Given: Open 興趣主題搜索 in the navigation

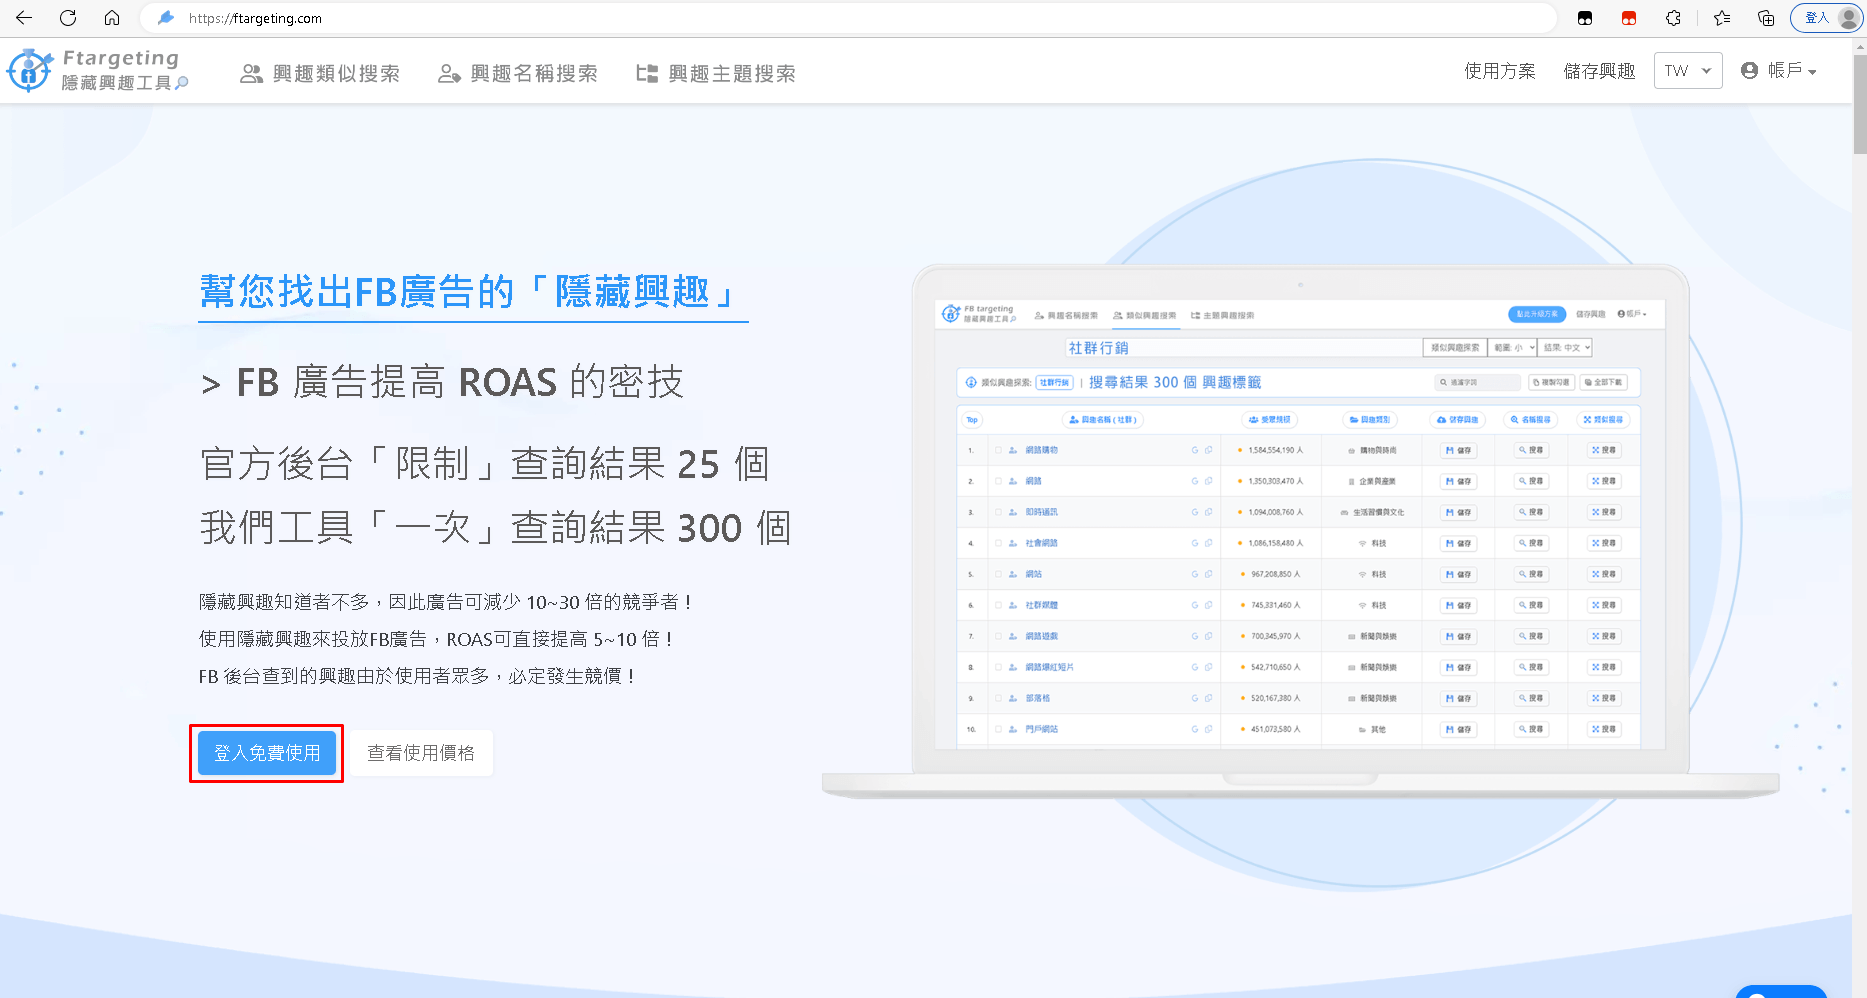Looking at the screenshot, I should (x=716, y=73).
